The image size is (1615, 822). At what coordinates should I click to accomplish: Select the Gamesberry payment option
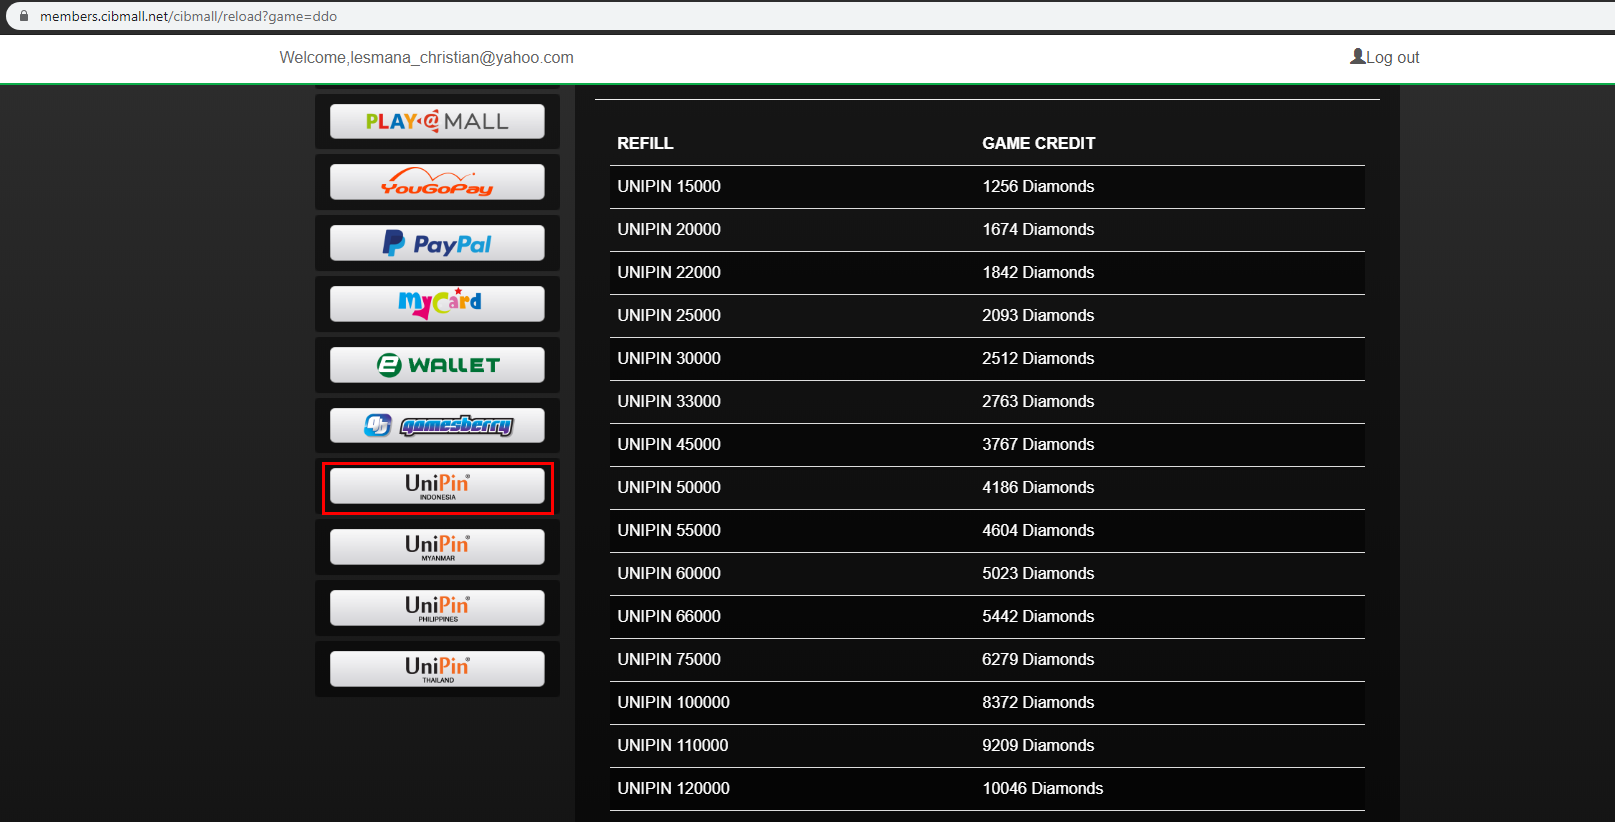click(437, 427)
